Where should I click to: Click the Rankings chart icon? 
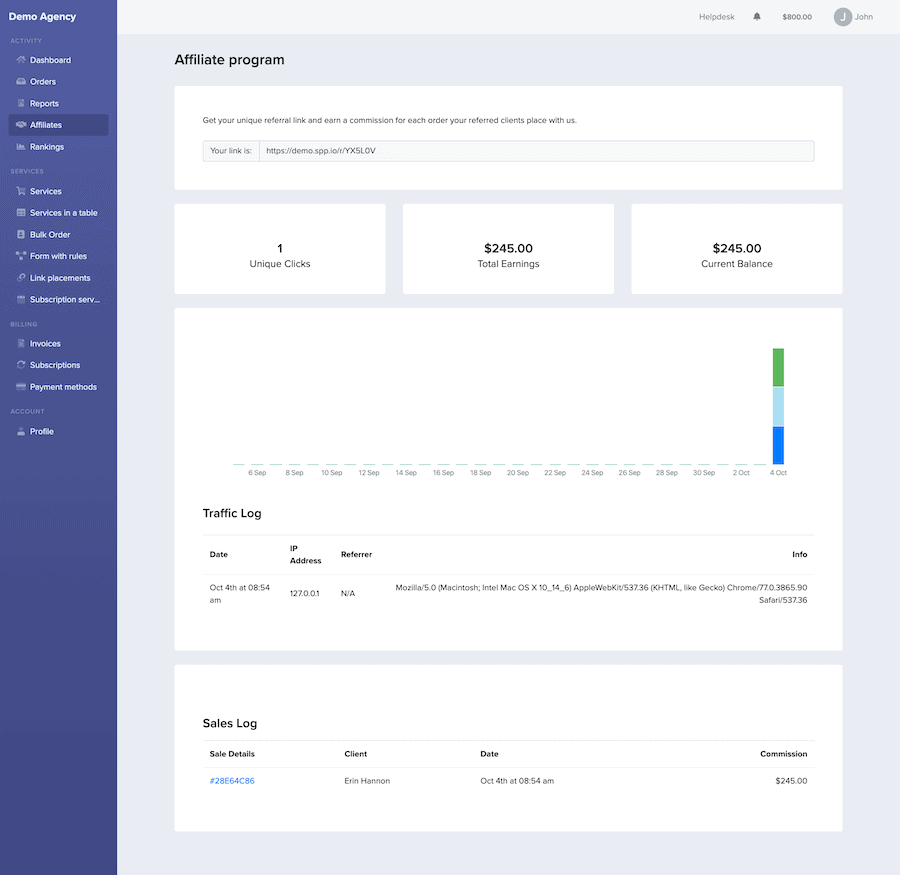(21, 146)
